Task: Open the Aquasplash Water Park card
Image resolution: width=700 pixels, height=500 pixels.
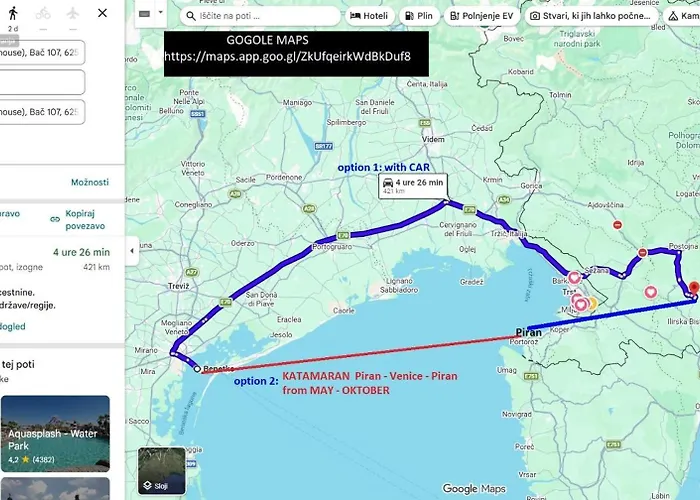Action: coord(55,432)
